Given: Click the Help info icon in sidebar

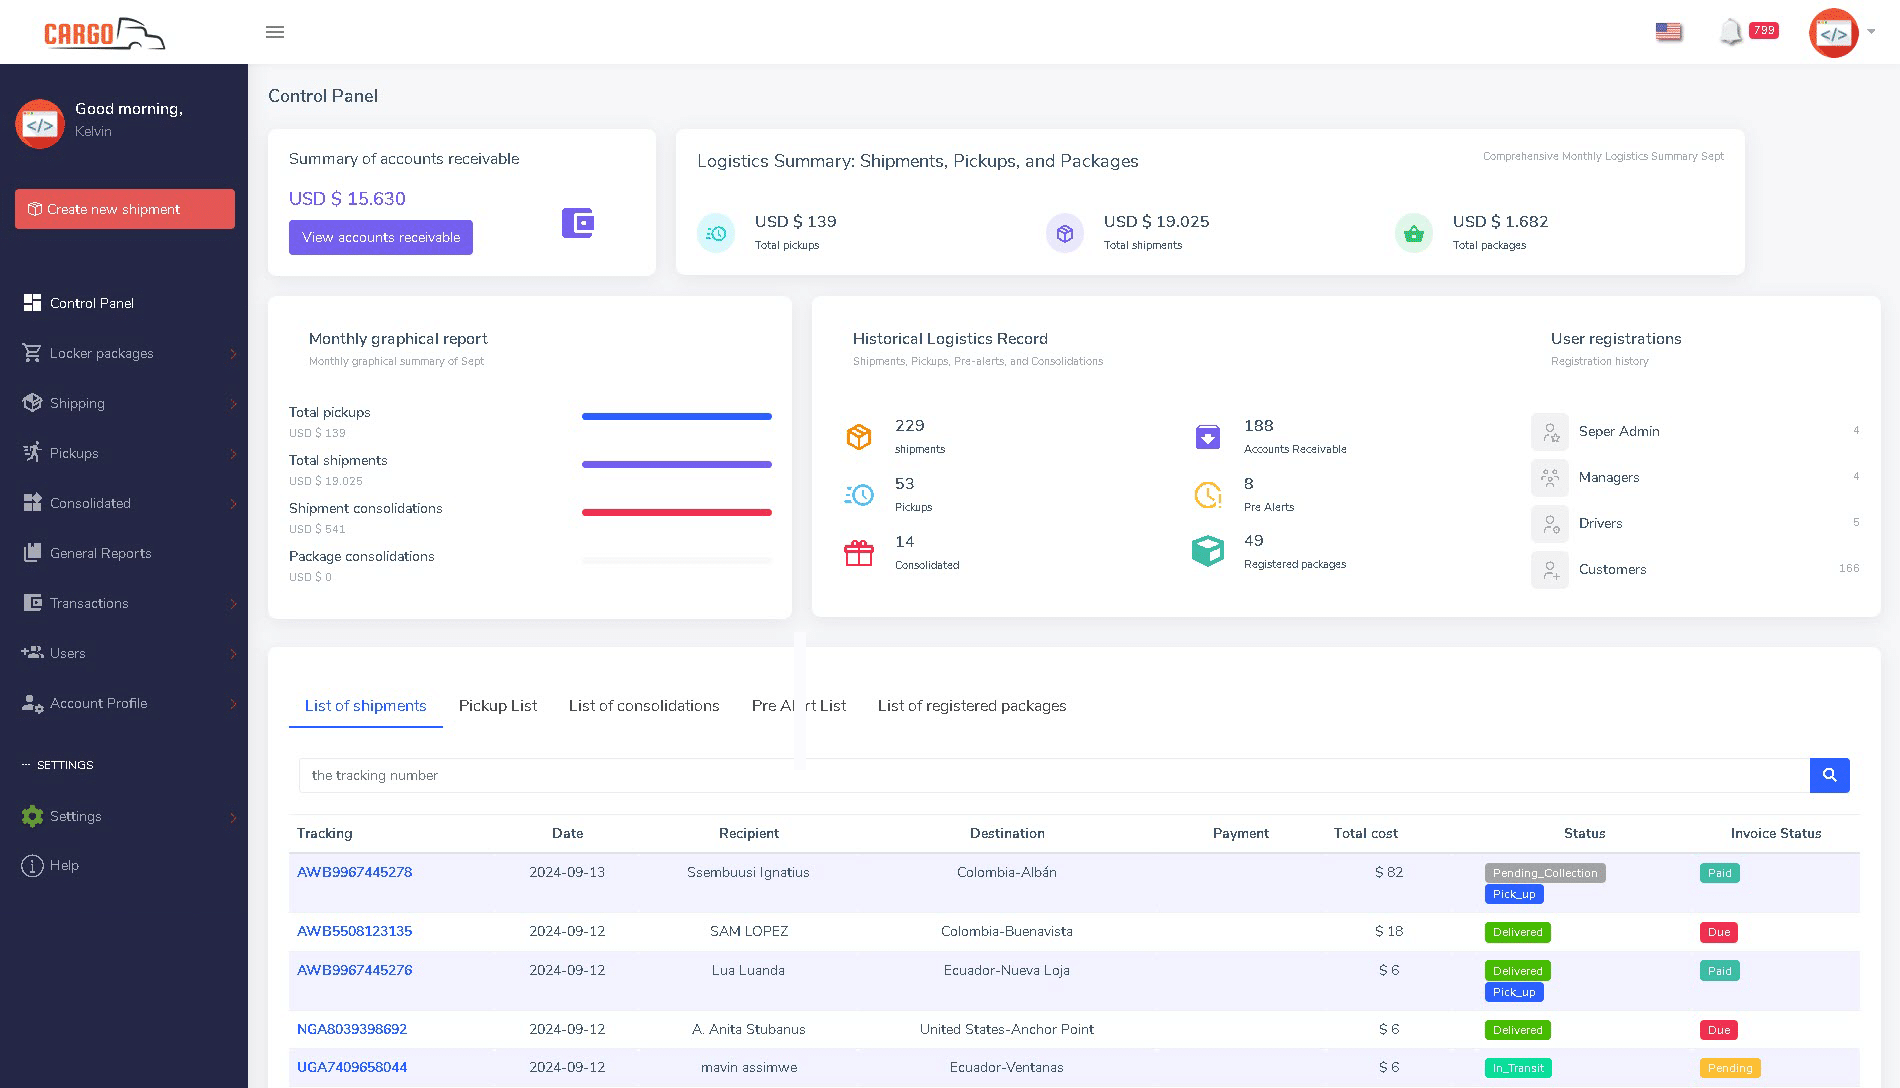Looking at the screenshot, I should [x=32, y=866].
